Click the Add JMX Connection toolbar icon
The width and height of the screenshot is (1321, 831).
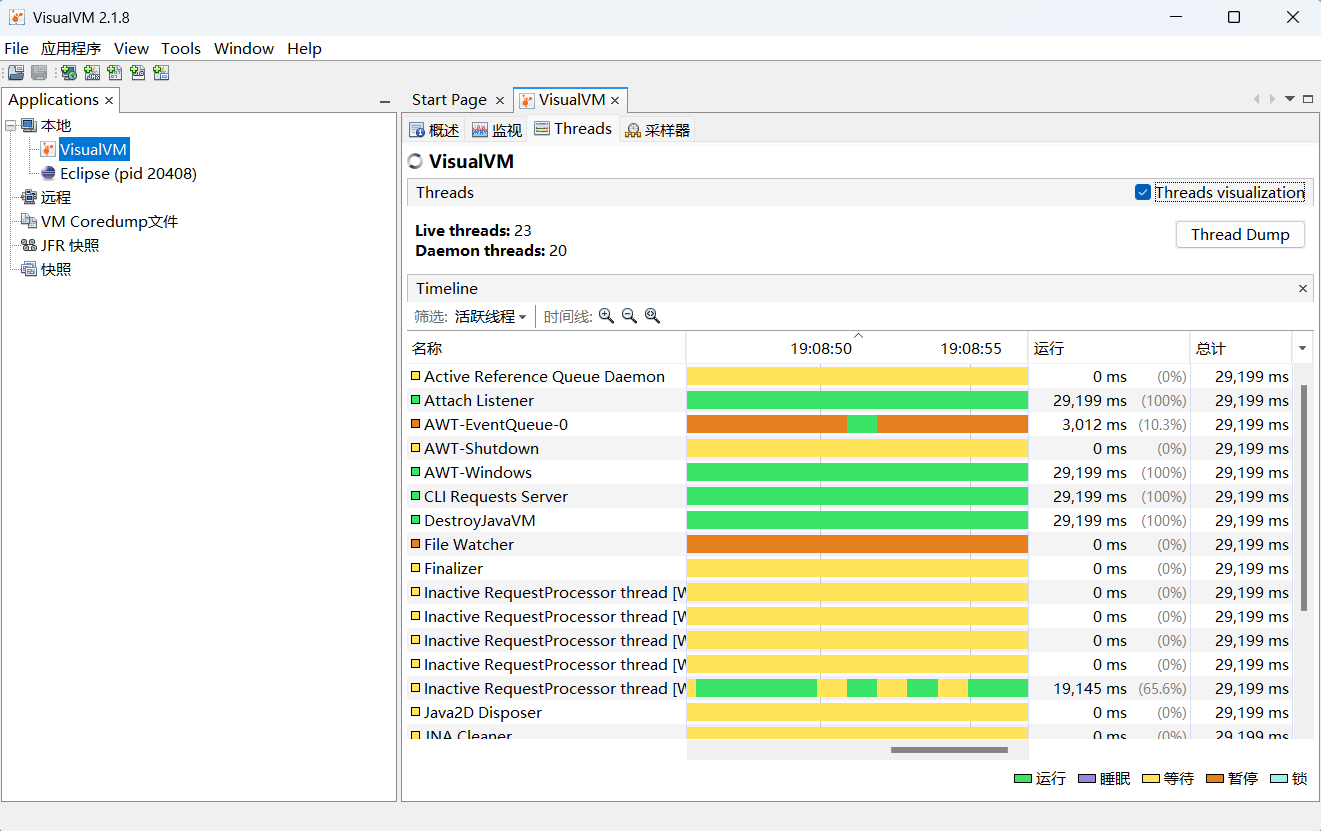click(x=91, y=72)
